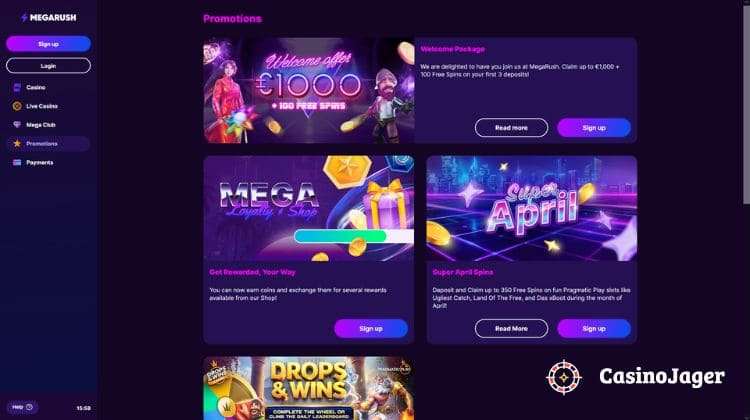Click the CasinoJager roulette wheel logo
The width and height of the screenshot is (750, 420).
pos(564,377)
